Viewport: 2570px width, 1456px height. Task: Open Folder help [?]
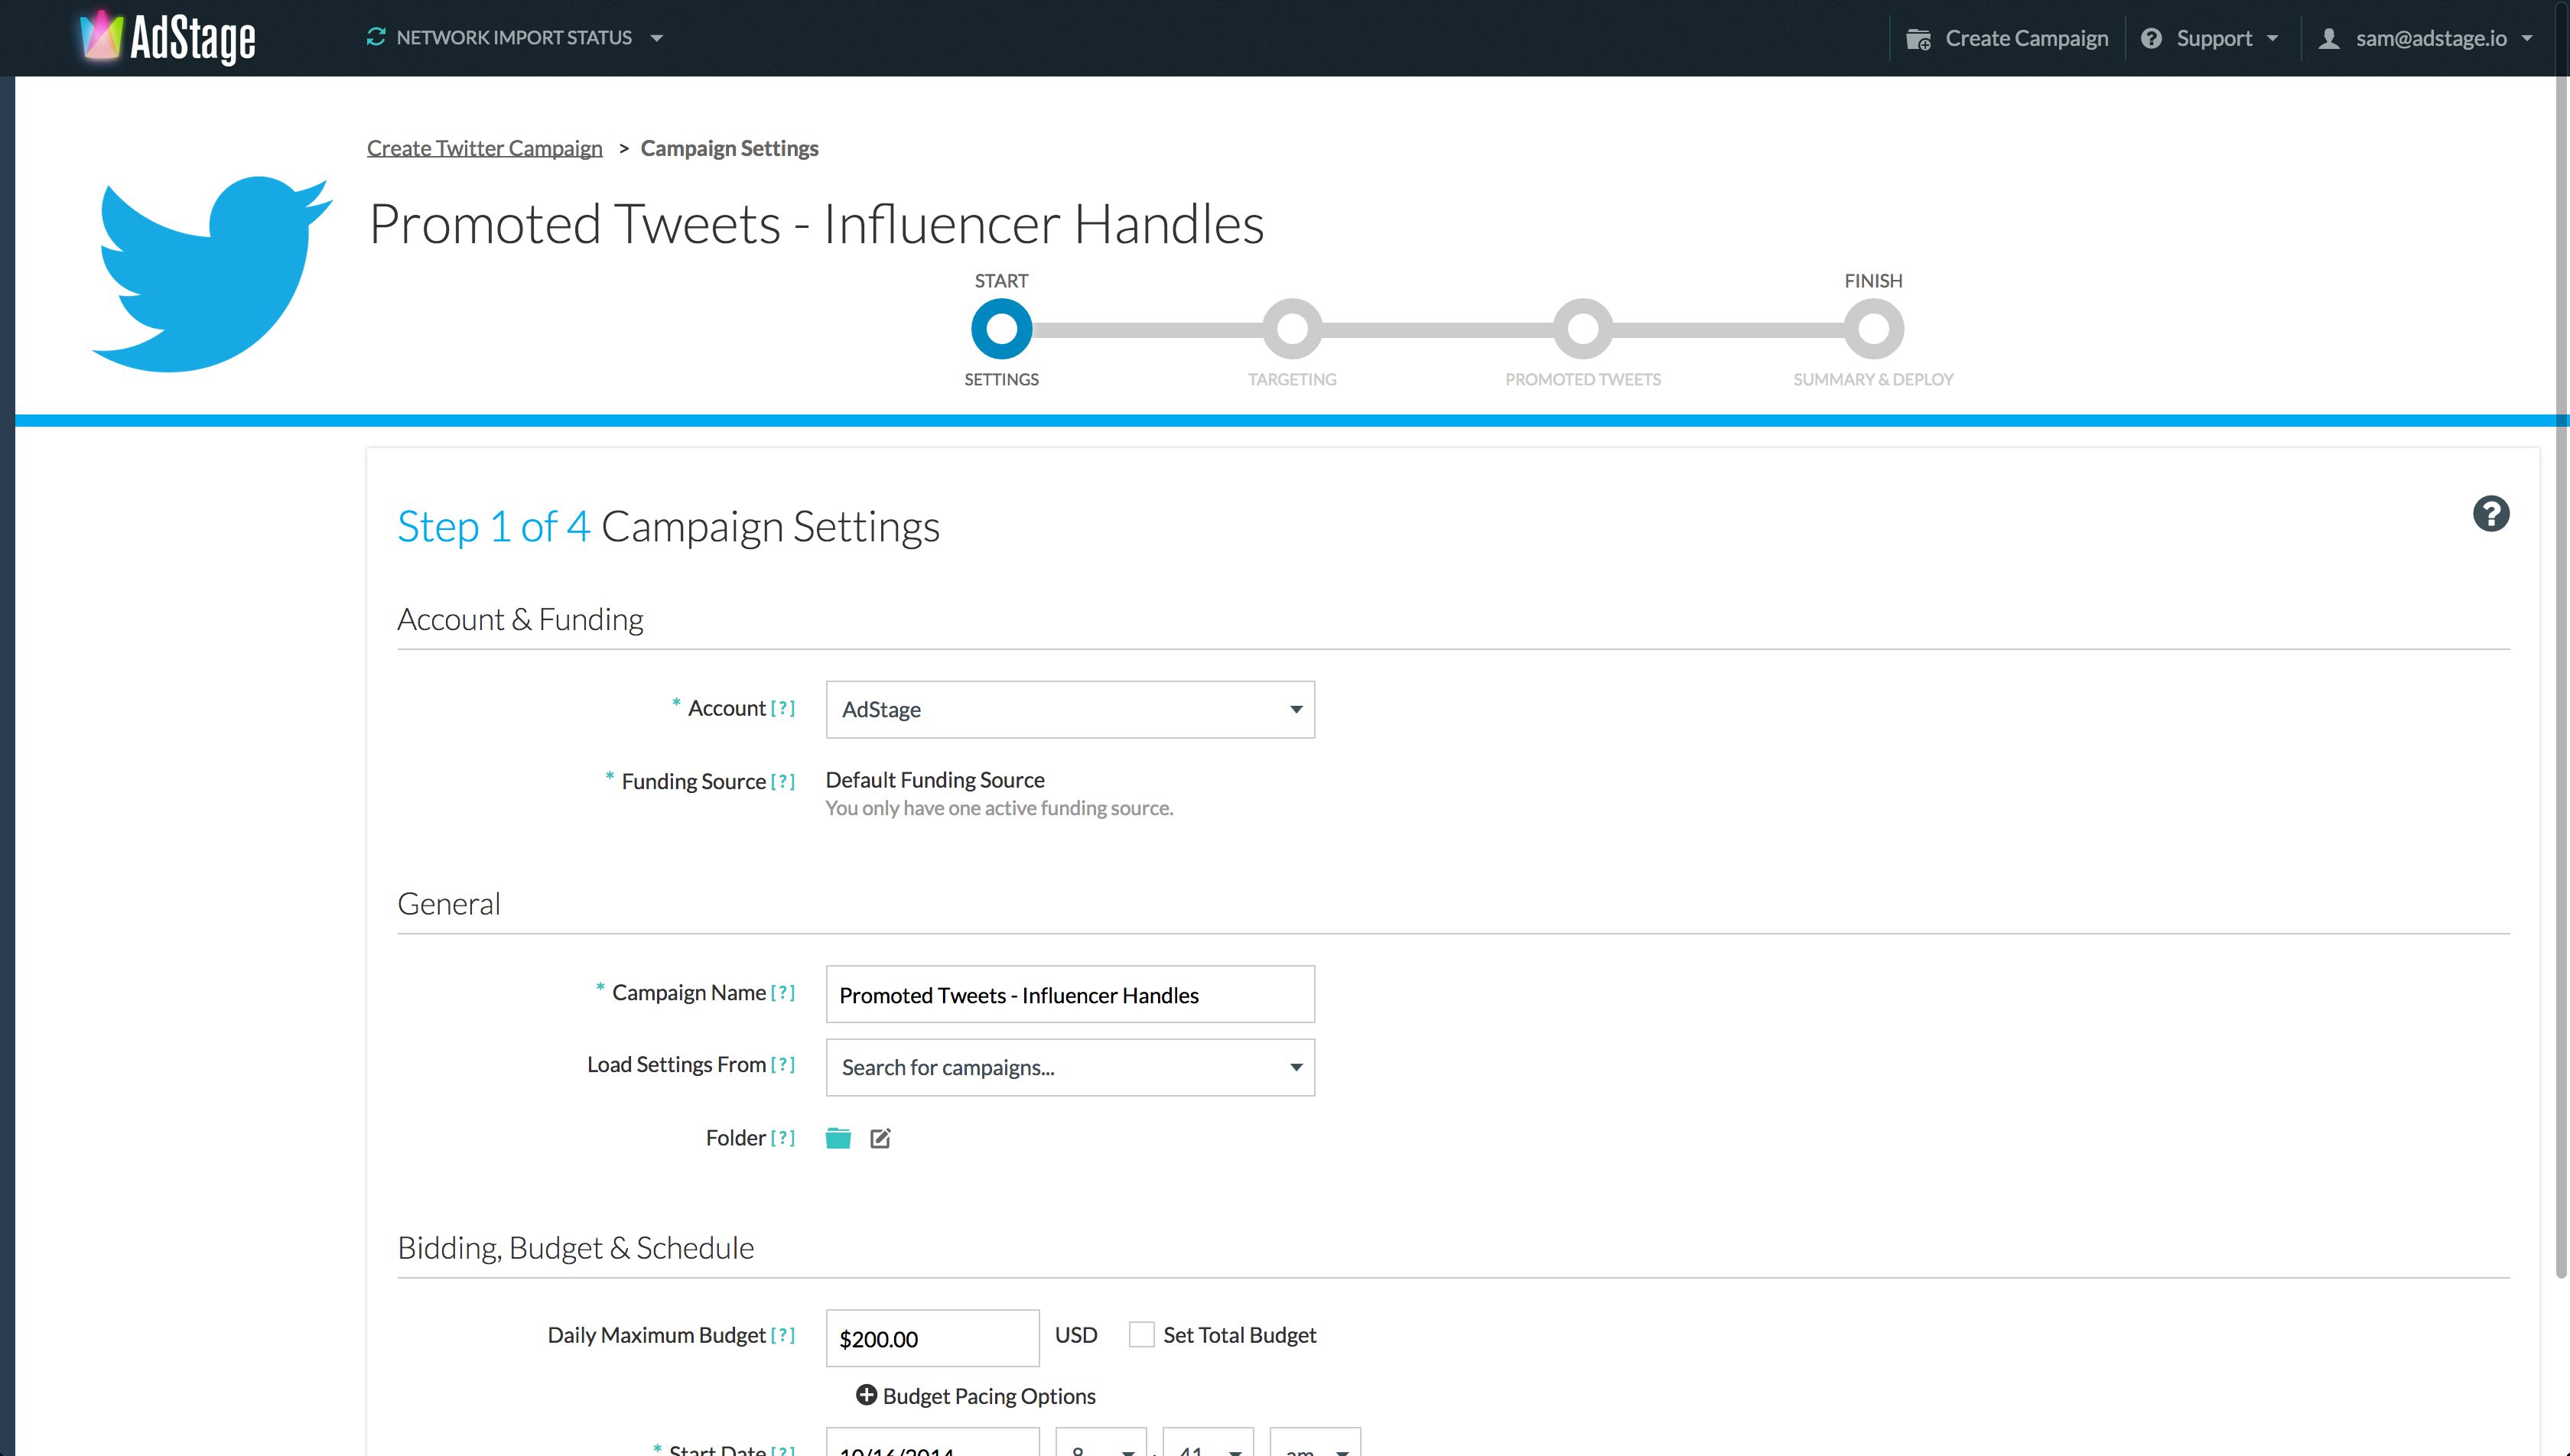tap(783, 1137)
